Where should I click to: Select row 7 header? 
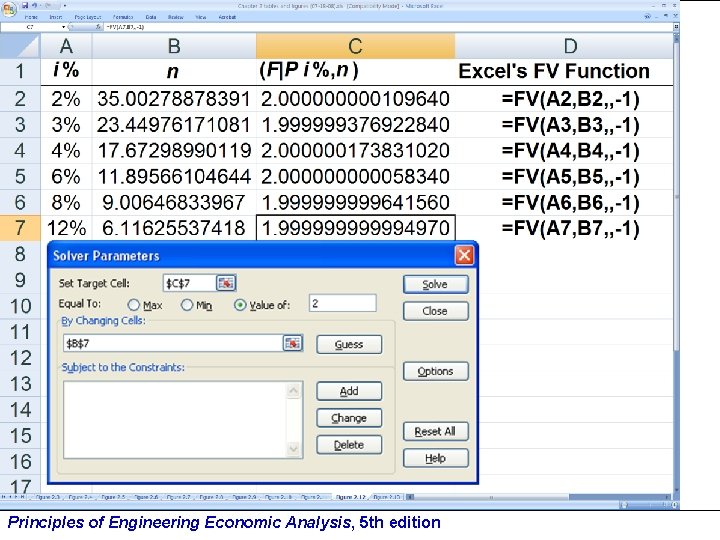point(20,228)
